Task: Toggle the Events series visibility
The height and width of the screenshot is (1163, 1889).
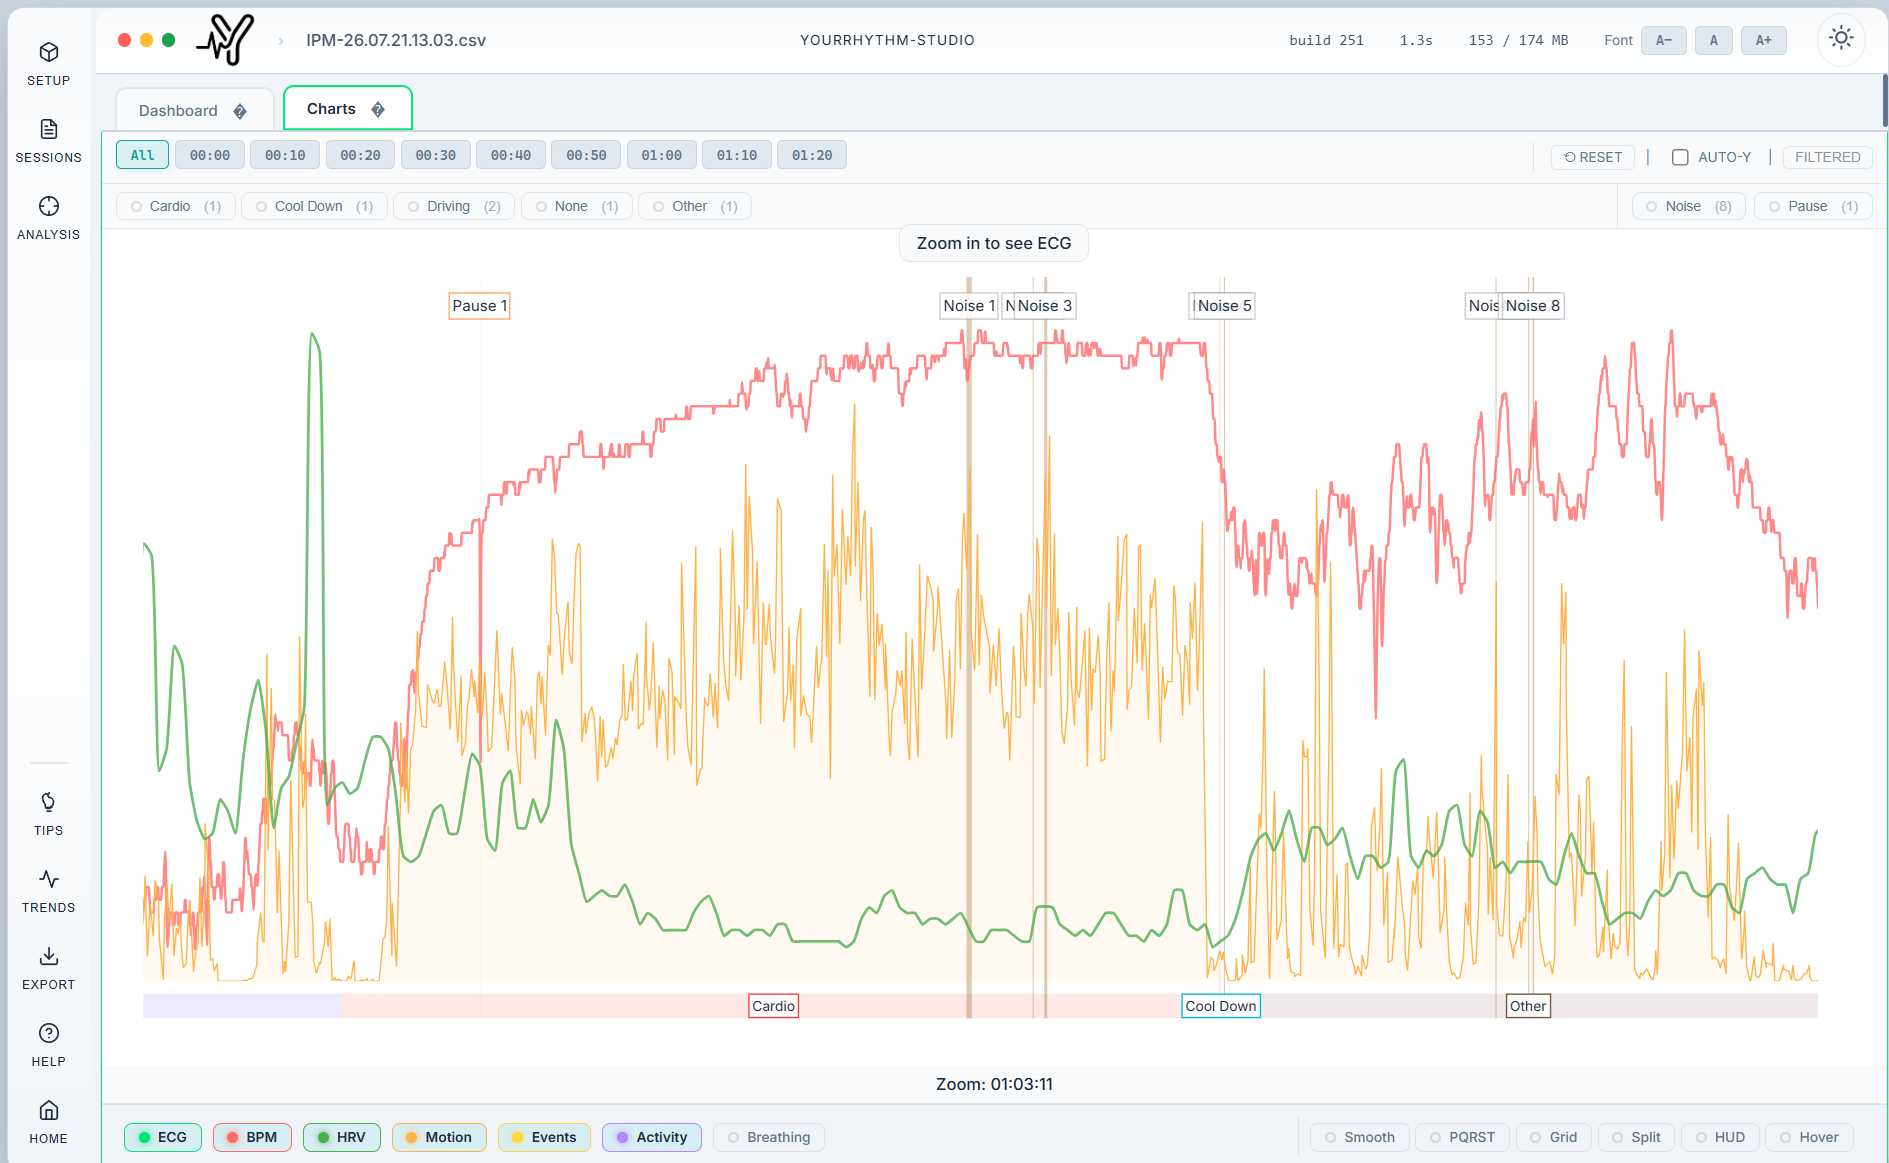Action: point(544,1137)
